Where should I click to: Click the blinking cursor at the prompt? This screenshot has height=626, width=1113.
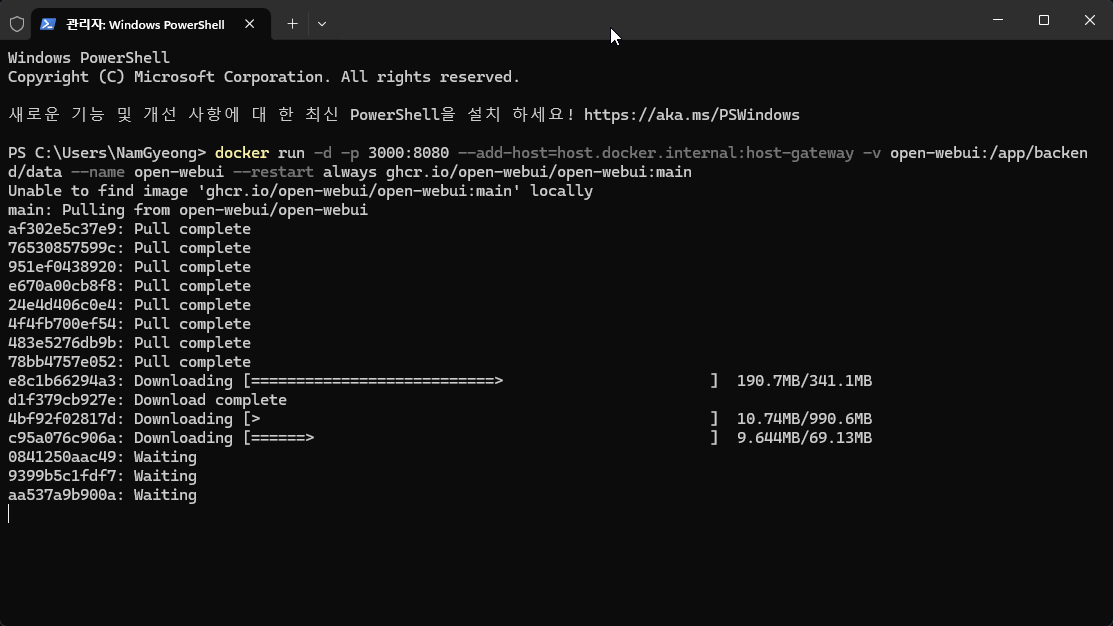(x=9, y=513)
